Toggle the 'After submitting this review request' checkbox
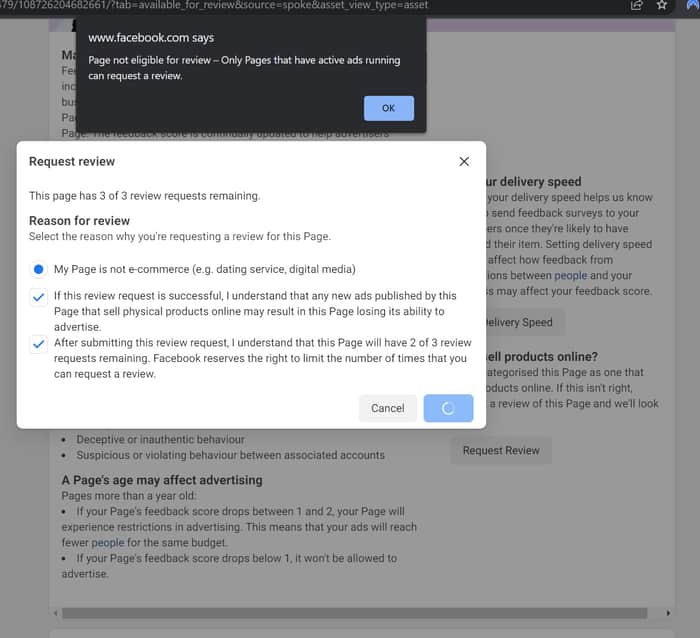 [x=38, y=344]
